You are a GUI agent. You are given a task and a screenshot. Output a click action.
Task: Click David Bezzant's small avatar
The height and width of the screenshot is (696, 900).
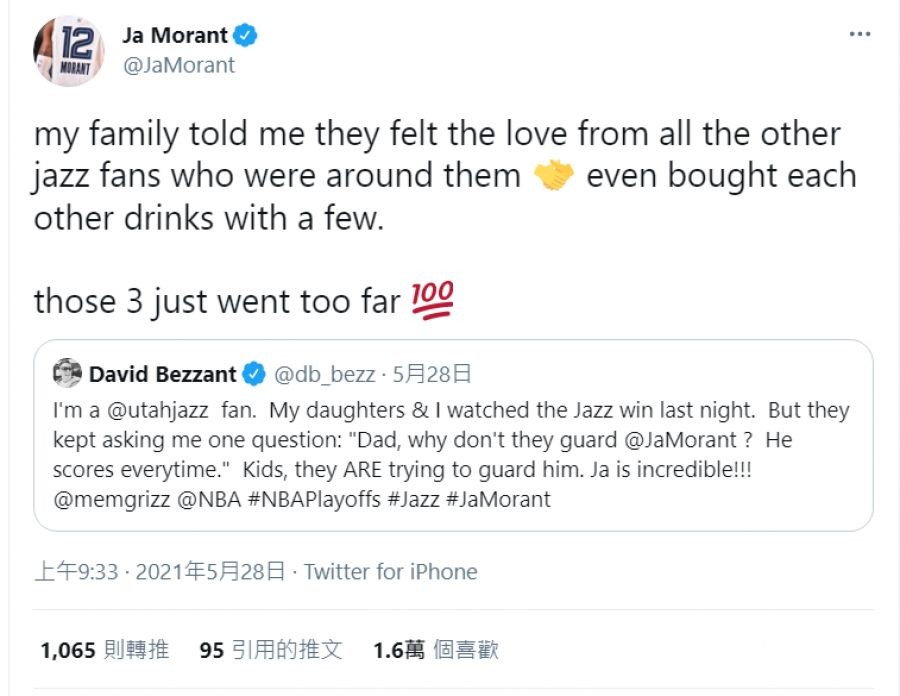pyautogui.click(x=67, y=374)
